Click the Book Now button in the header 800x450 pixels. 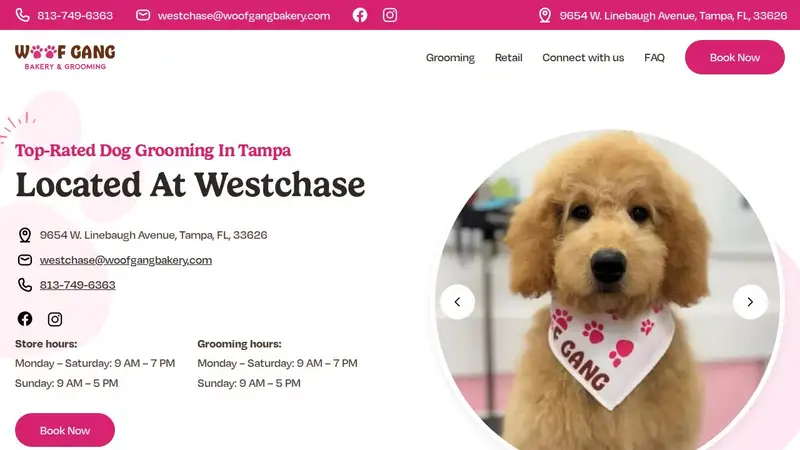[x=735, y=57]
